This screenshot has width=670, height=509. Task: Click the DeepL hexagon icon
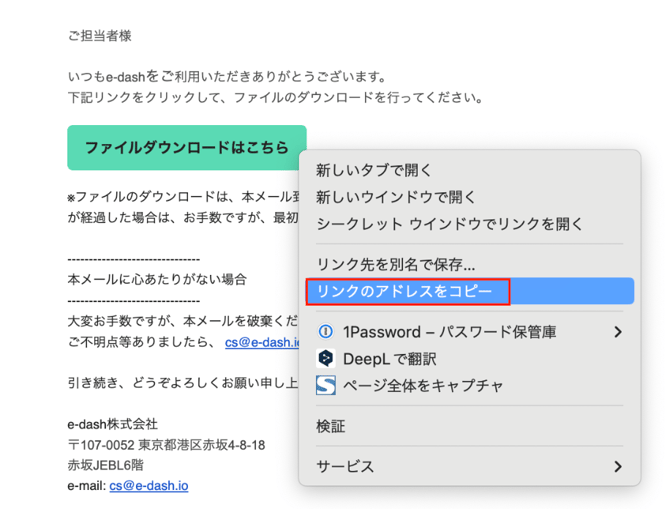[325, 358]
